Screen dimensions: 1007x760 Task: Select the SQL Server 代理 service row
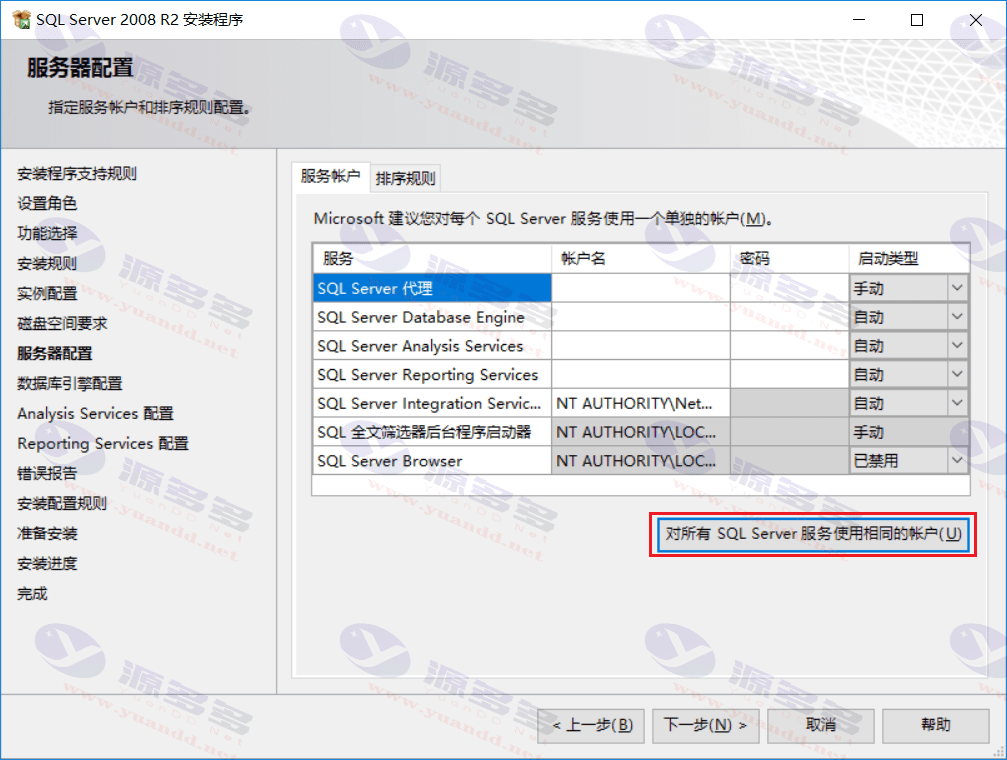[x=432, y=288]
